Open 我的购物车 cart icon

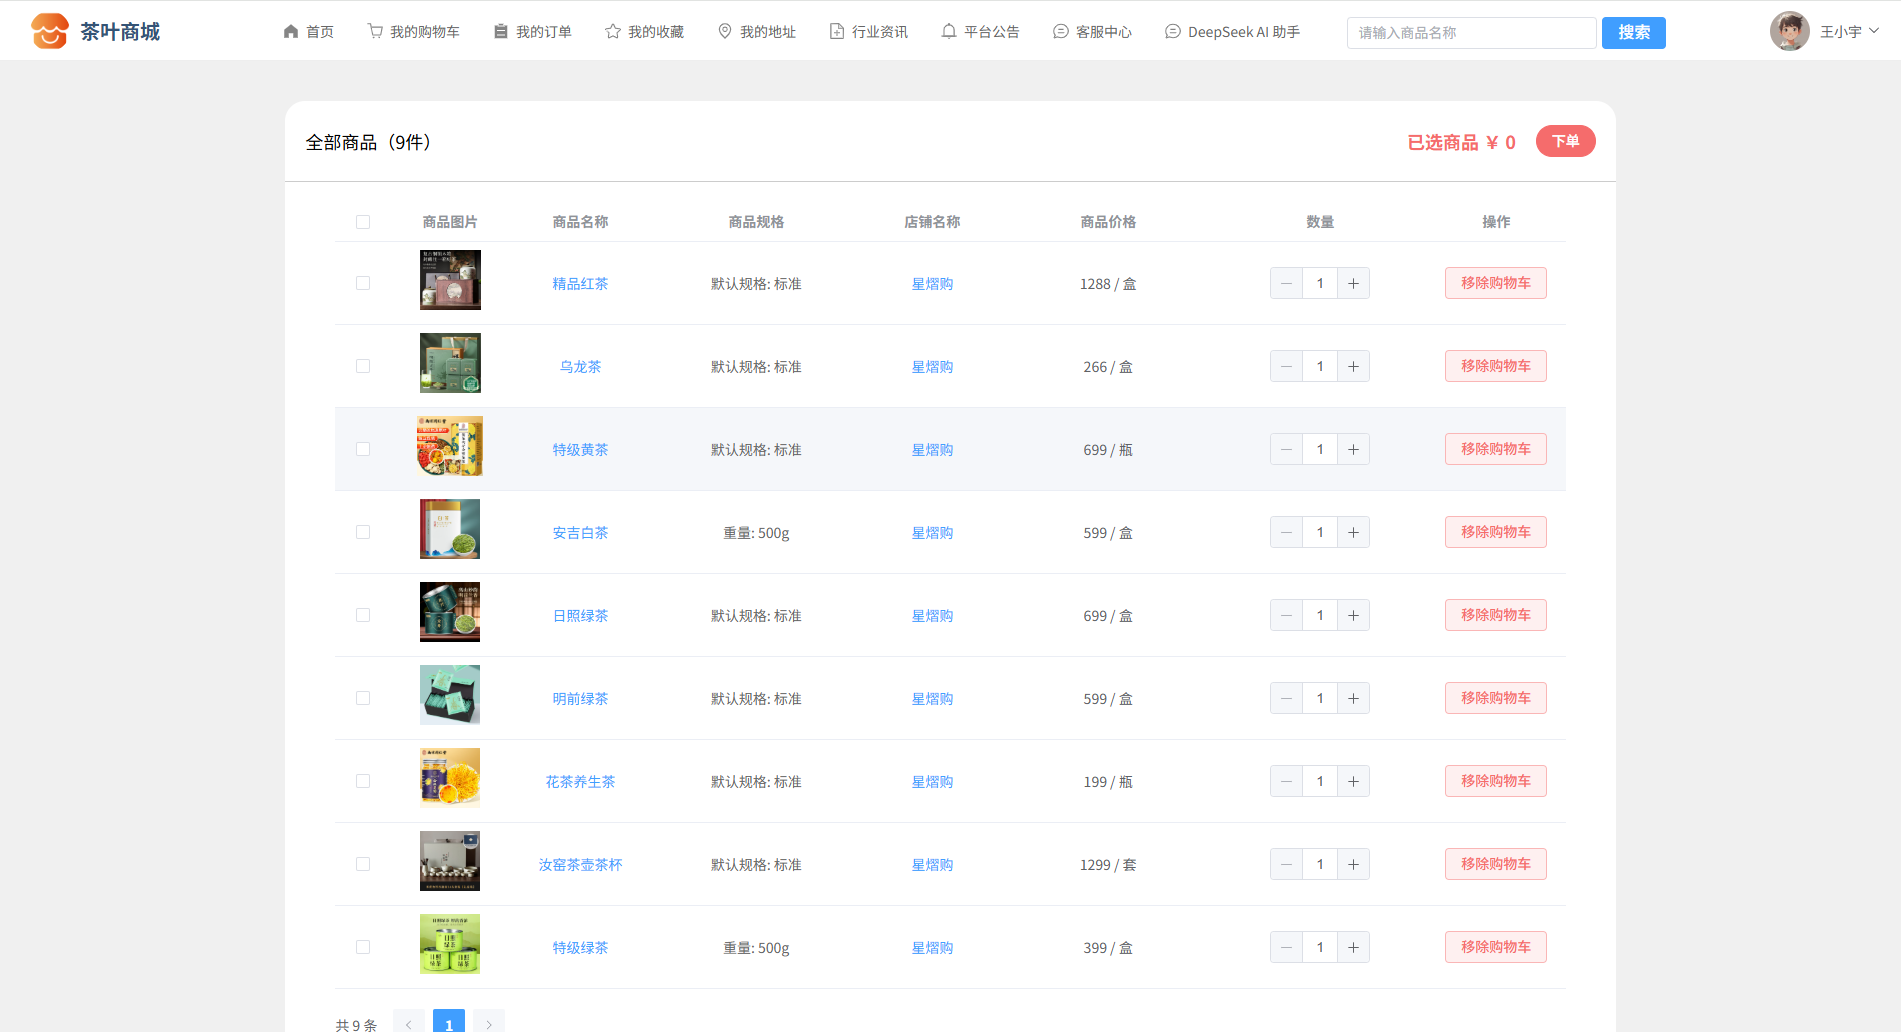pyautogui.click(x=375, y=32)
